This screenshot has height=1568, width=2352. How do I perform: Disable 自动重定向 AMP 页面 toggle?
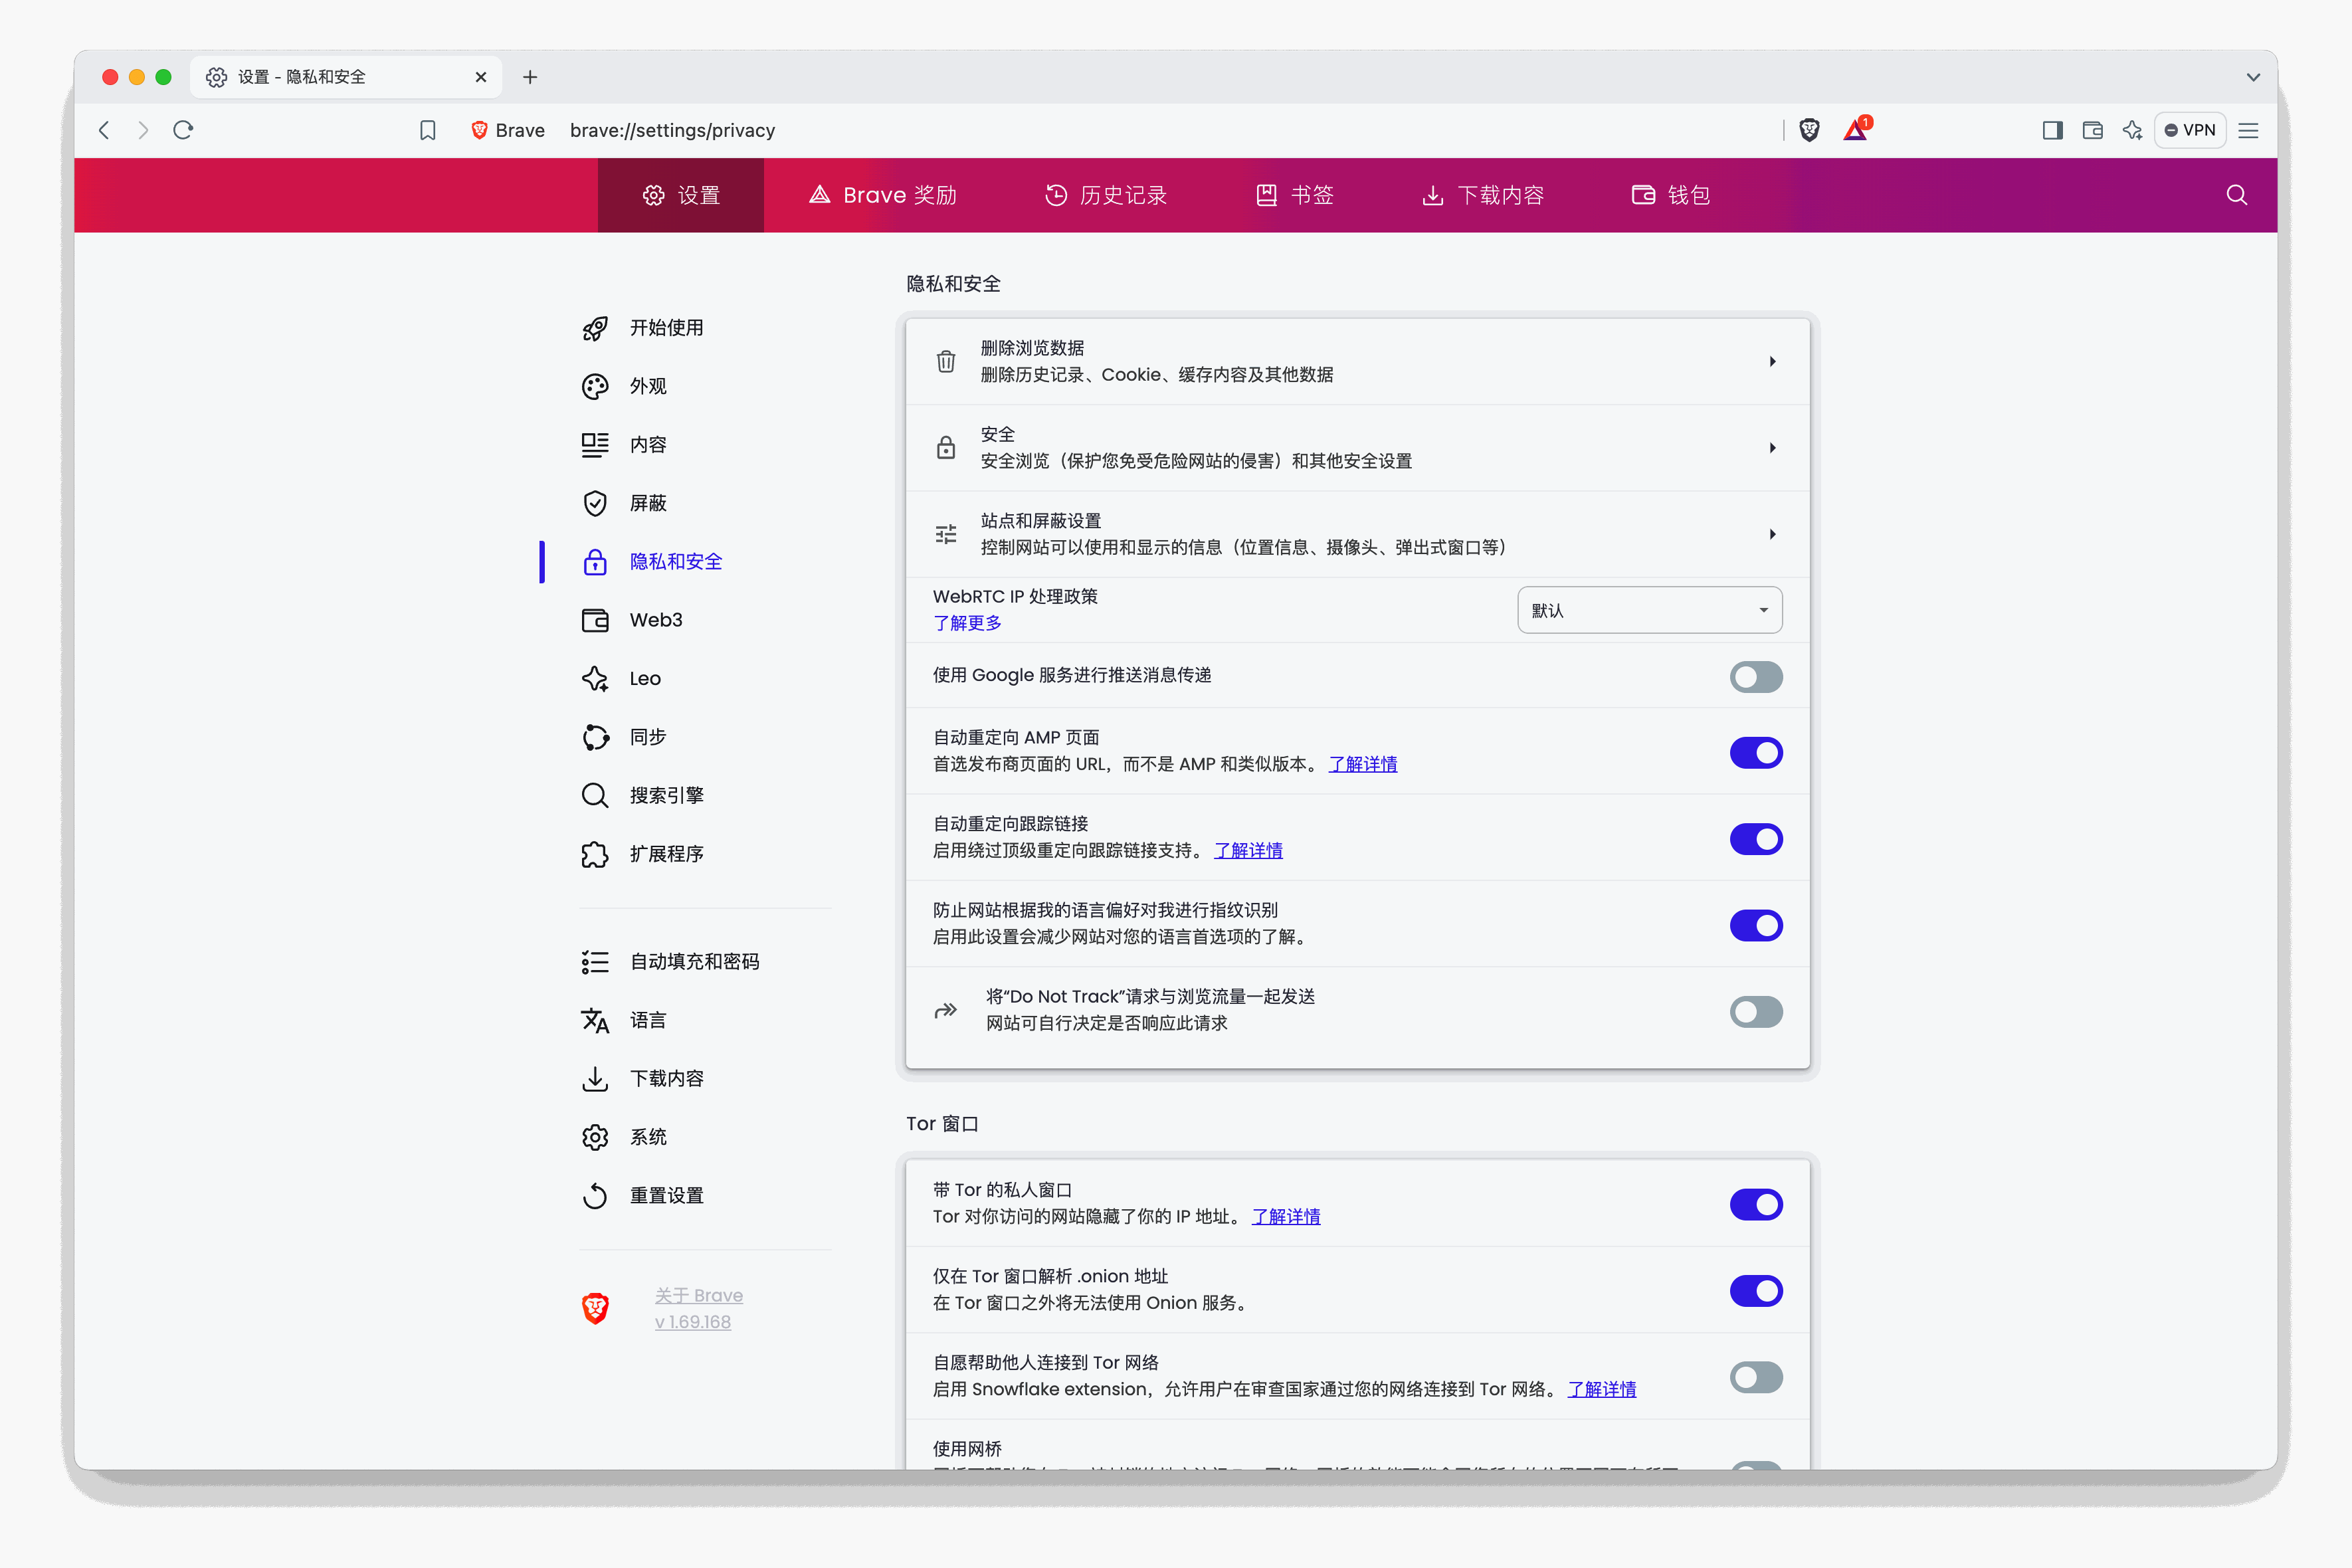tap(1756, 752)
